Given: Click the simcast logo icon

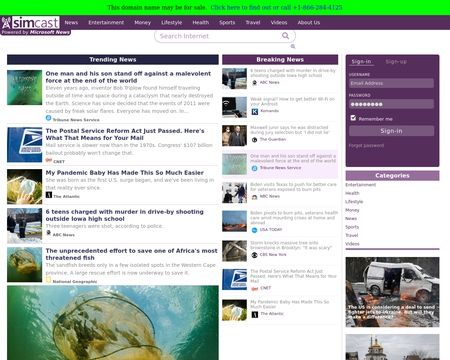Looking at the screenshot, I should point(6,23).
